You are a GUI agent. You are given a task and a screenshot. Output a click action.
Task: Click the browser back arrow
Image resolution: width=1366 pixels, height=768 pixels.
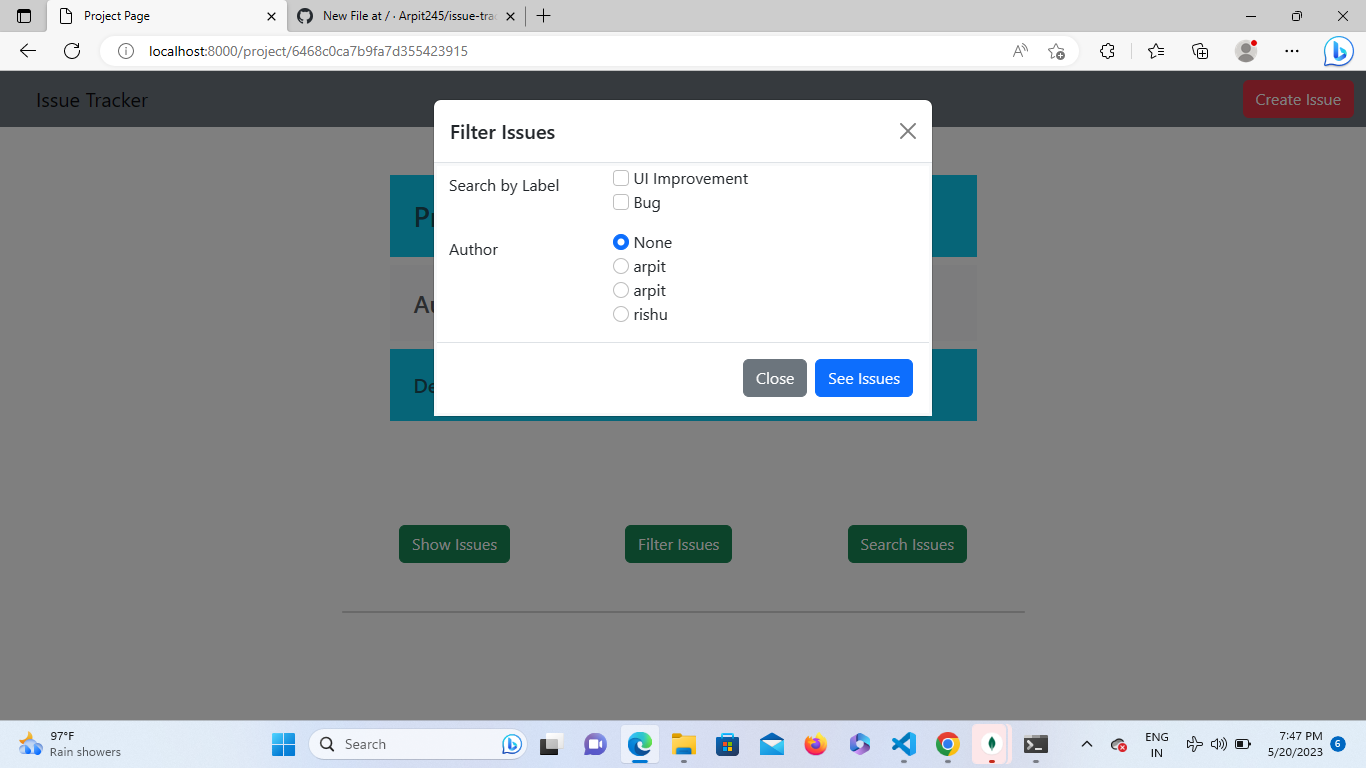pyautogui.click(x=26, y=51)
